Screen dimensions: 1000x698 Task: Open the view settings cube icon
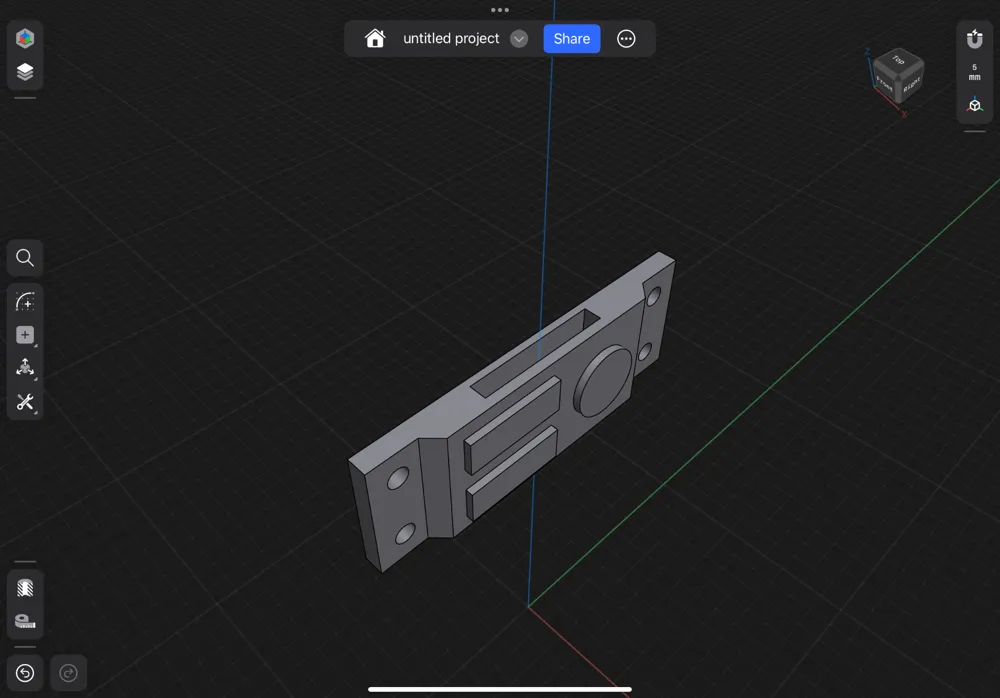[974, 105]
